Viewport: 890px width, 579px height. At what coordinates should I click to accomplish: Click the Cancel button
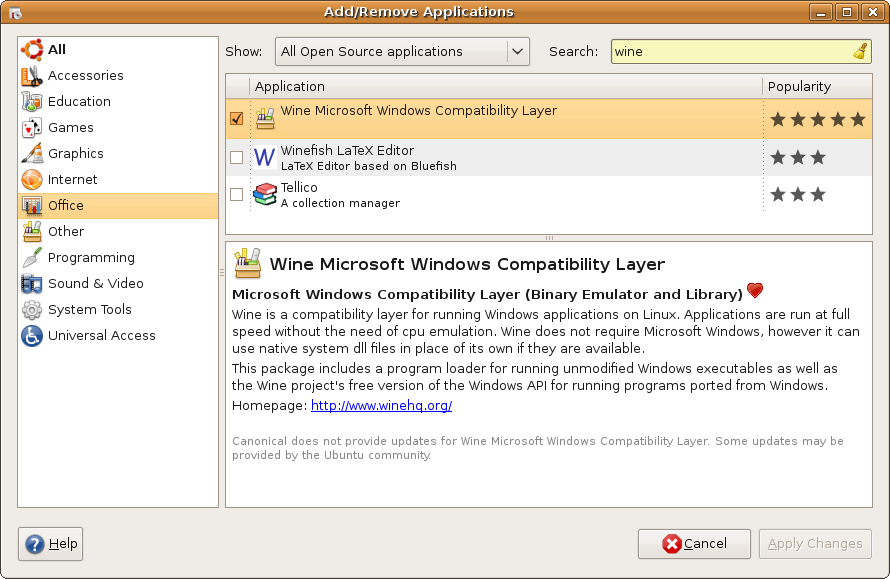(x=694, y=544)
